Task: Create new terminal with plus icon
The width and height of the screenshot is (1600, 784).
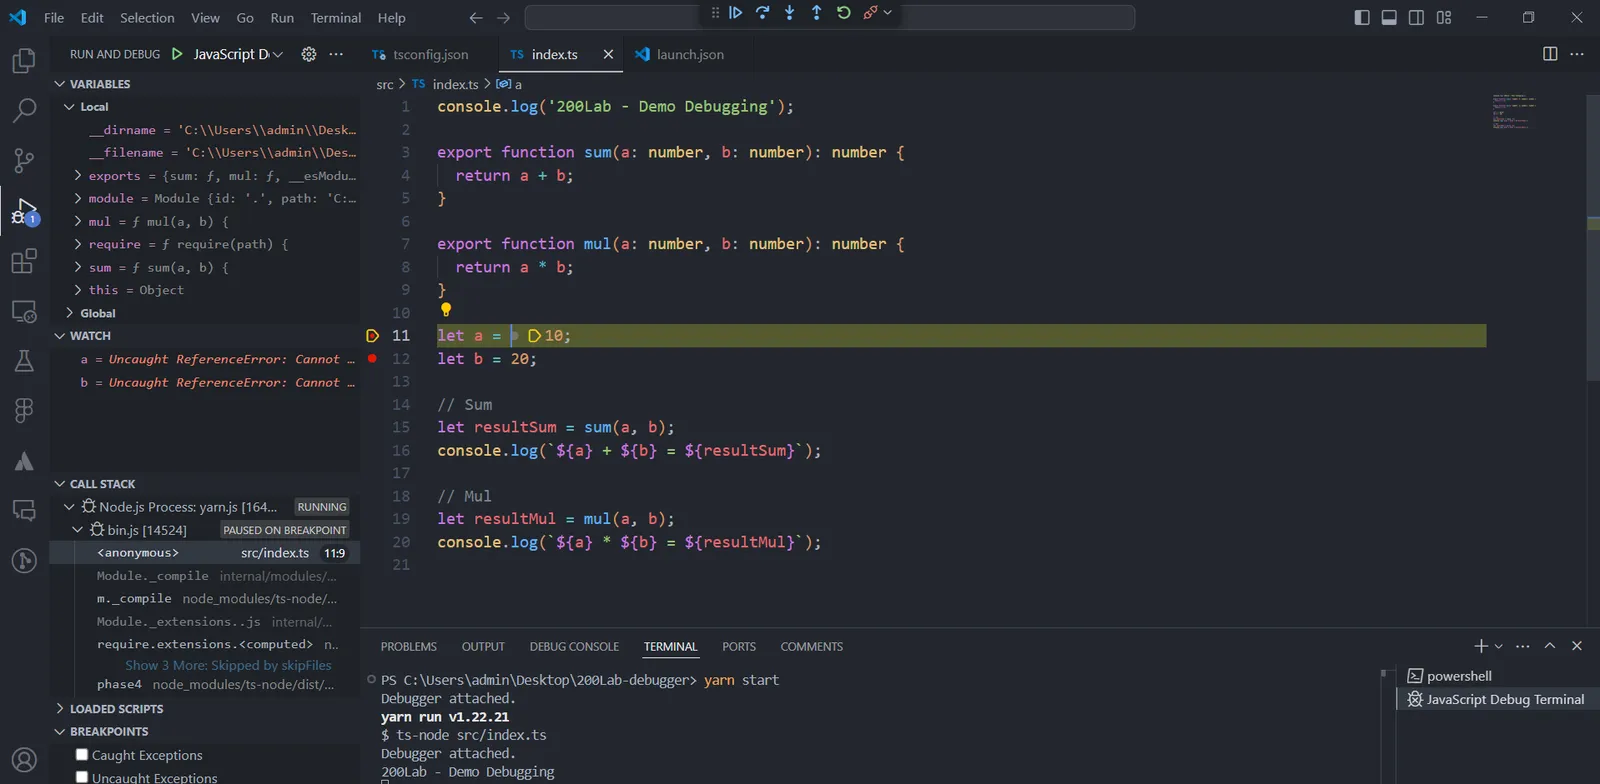Action: tap(1481, 646)
